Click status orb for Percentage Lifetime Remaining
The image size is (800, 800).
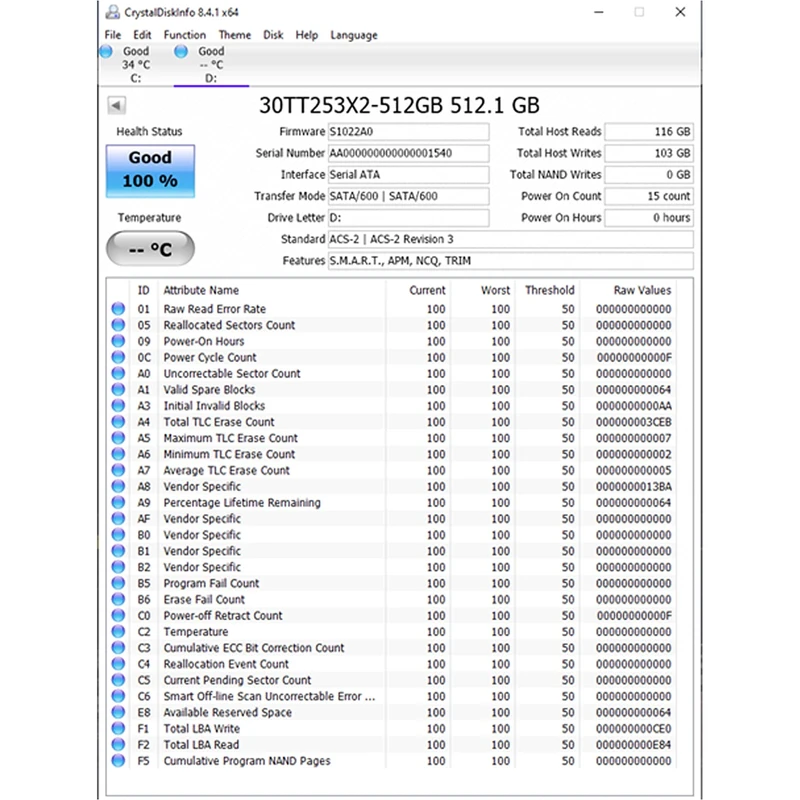(x=118, y=503)
